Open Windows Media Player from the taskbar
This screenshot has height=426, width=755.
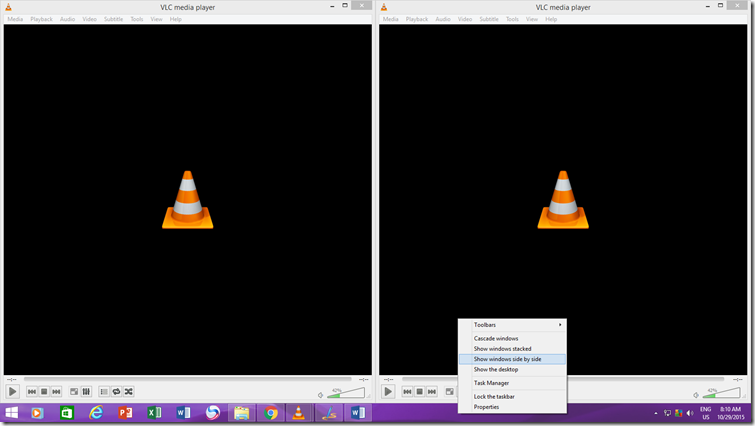37,413
